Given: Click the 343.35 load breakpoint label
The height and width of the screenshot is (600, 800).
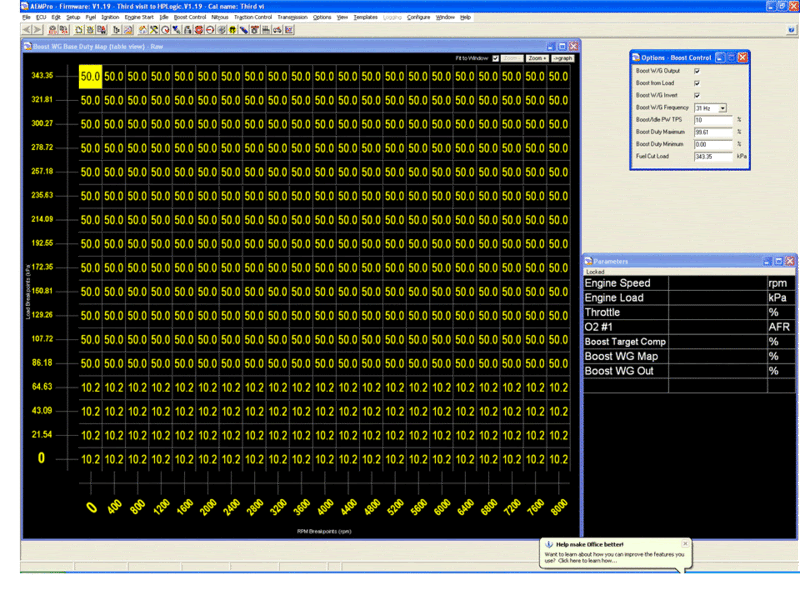Looking at the screenshot, I should [x=42, y=76].
